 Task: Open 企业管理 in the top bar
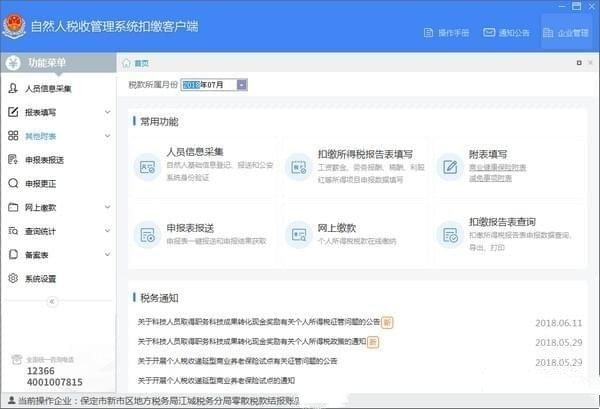tap(566, 33)
